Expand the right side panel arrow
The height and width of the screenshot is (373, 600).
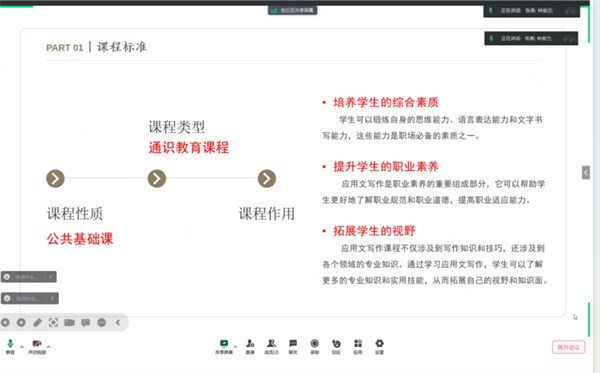coord(586,173)
